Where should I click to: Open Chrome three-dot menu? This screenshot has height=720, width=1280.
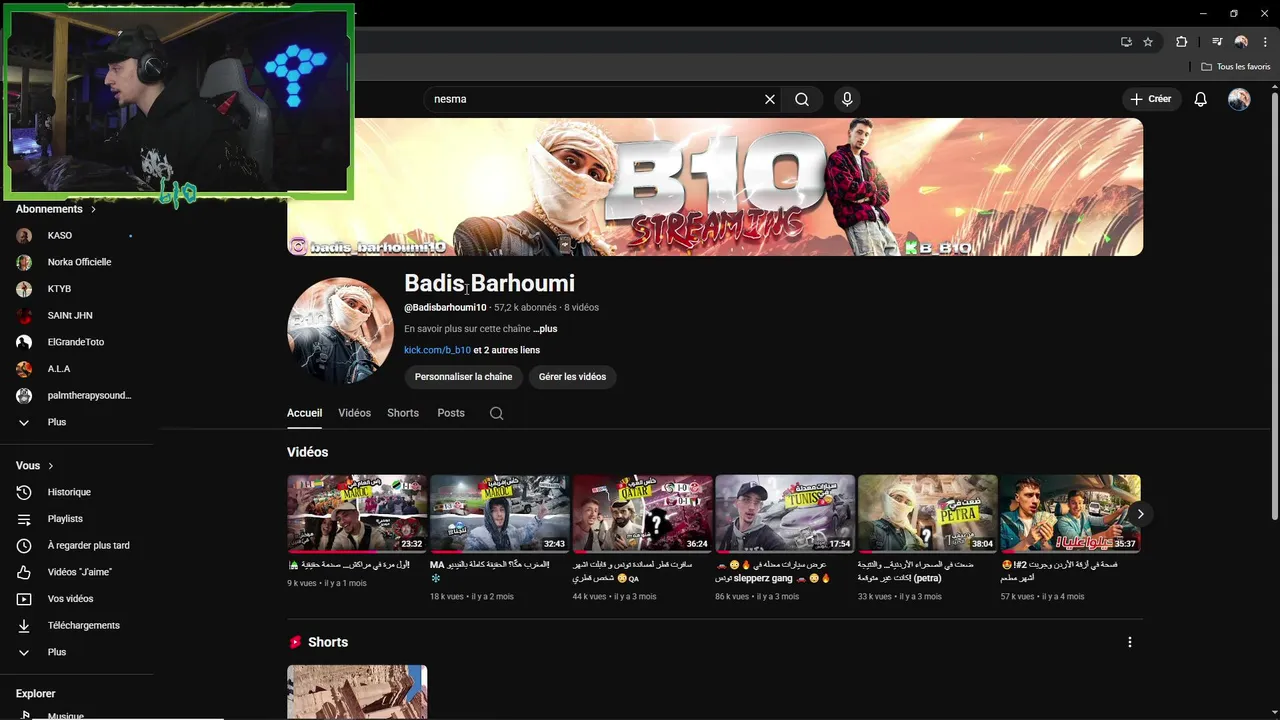pyautogui.click(x=1265, y=42)
